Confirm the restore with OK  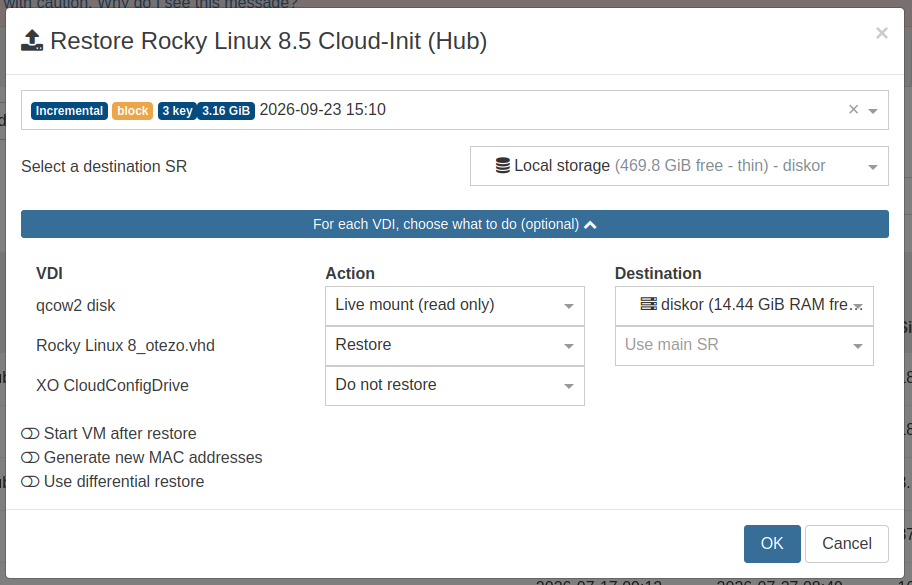(772, 544)
